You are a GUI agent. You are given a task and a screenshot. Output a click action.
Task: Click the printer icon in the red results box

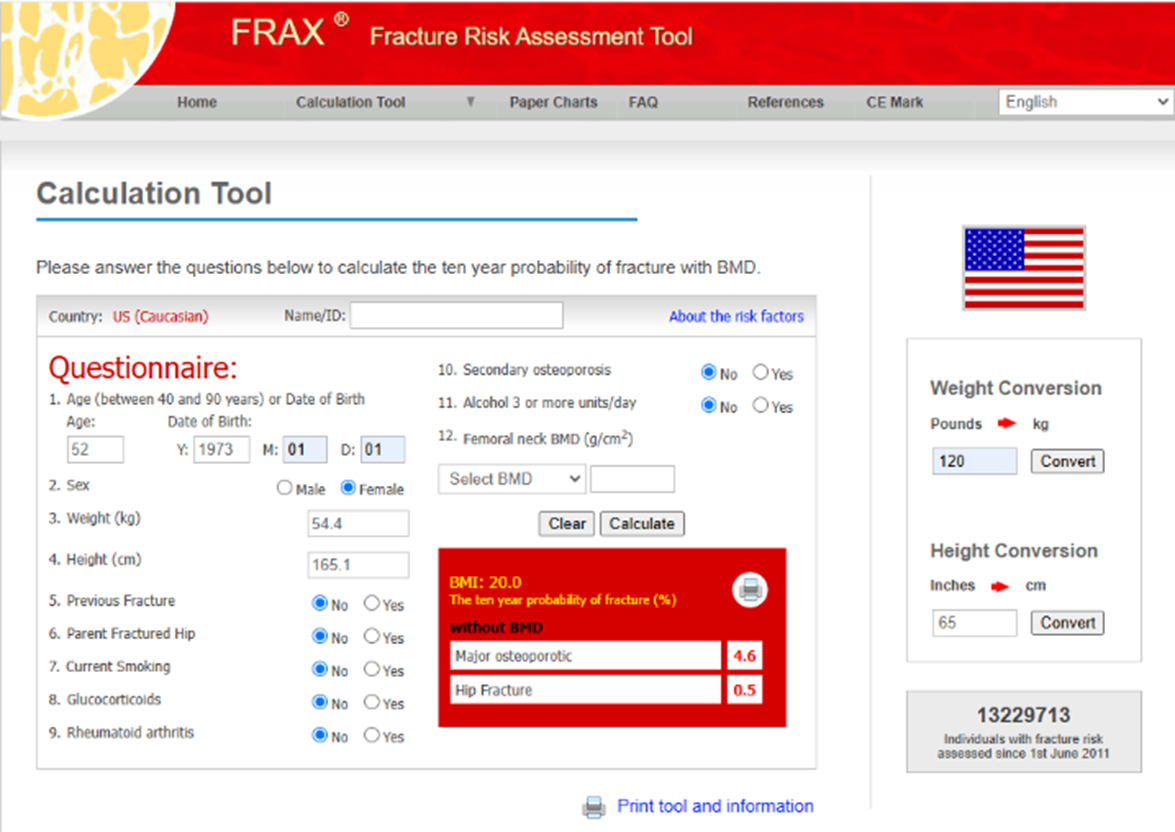[x=749, y=589]
